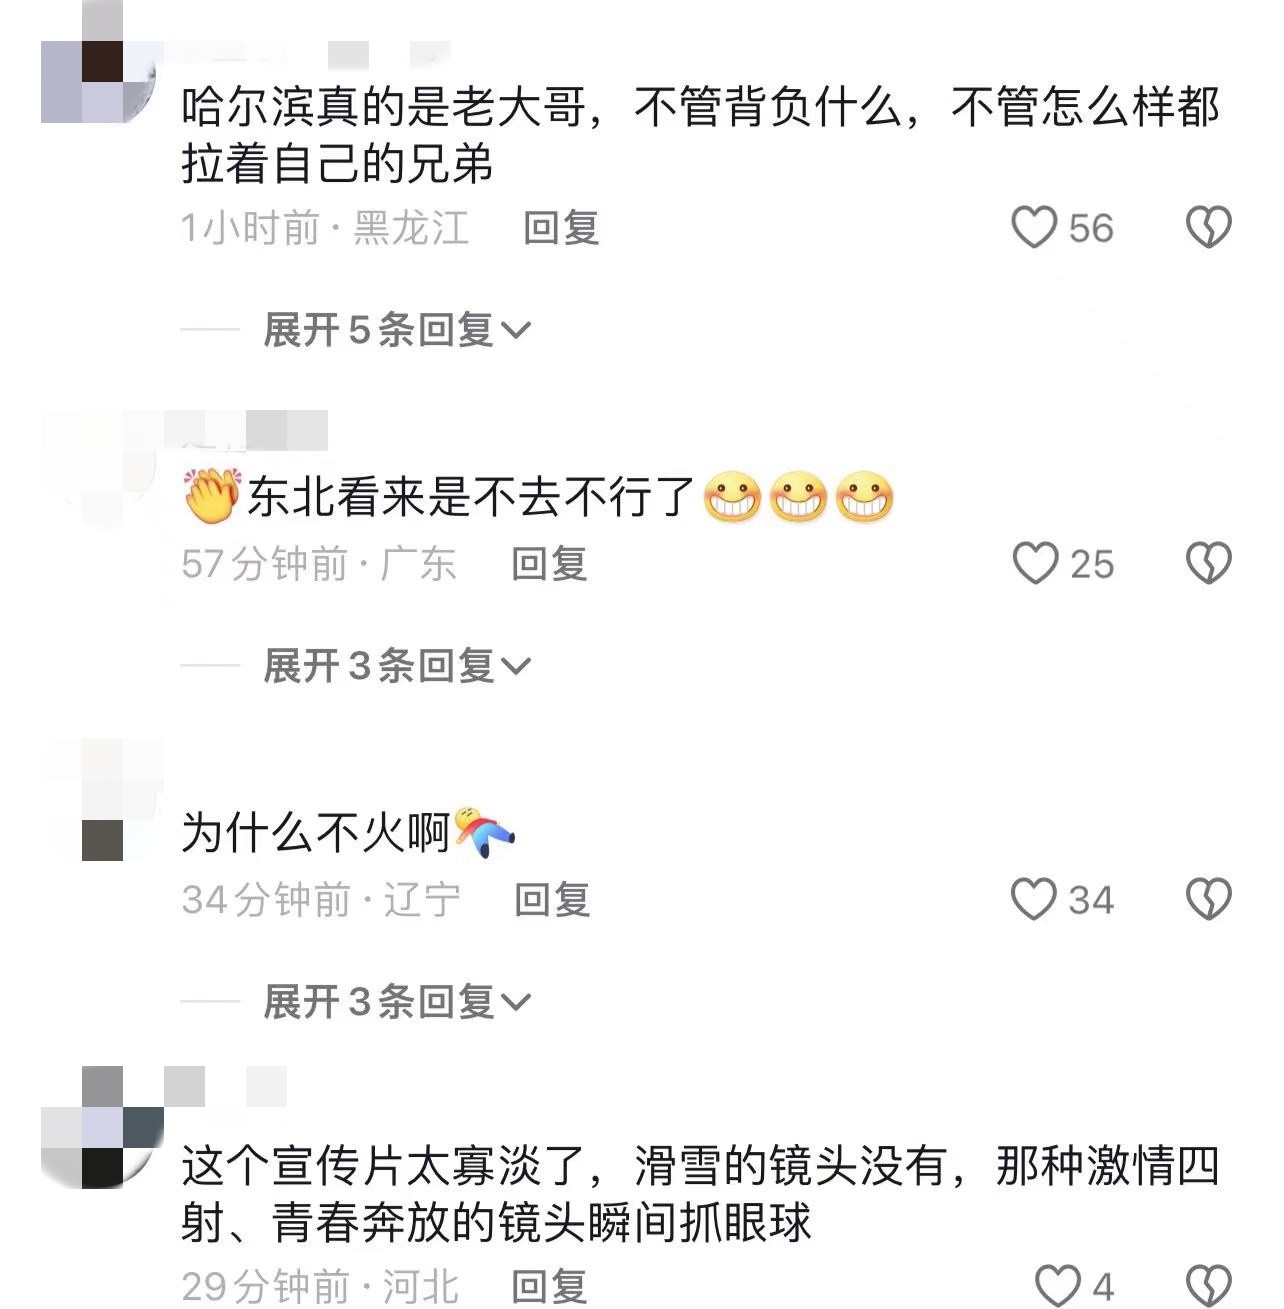
Task: Open avatar of the 为什么不火啊 commenter
Action: pos(101,800)
